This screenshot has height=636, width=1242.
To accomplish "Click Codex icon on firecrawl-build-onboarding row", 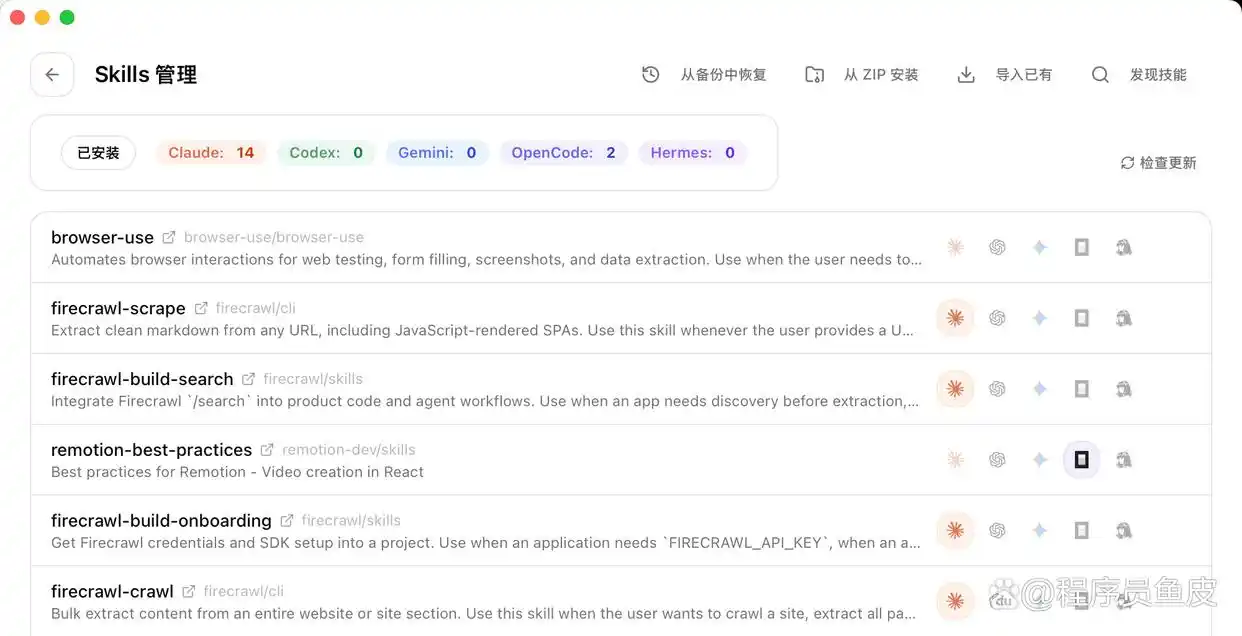I will point(997,531).
